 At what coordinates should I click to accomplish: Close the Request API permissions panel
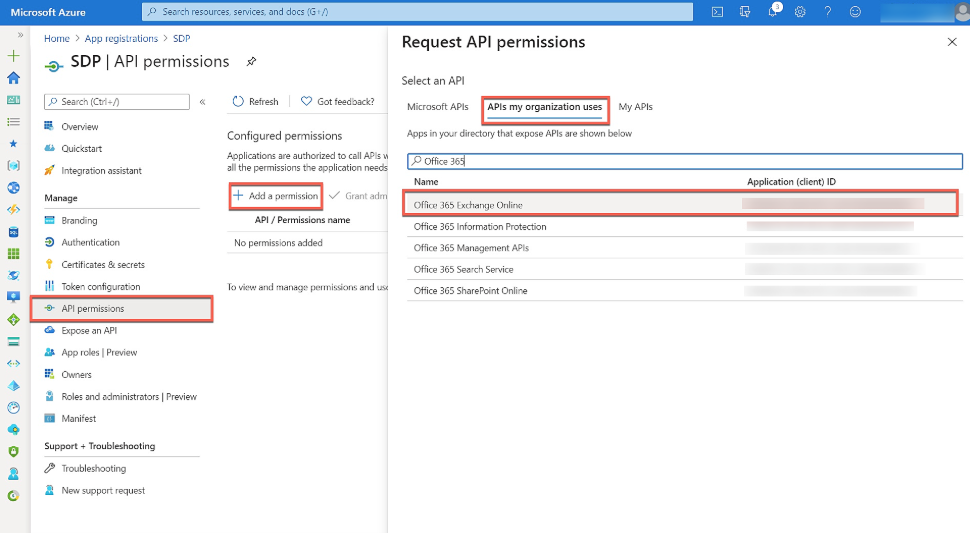coord(951,42)
